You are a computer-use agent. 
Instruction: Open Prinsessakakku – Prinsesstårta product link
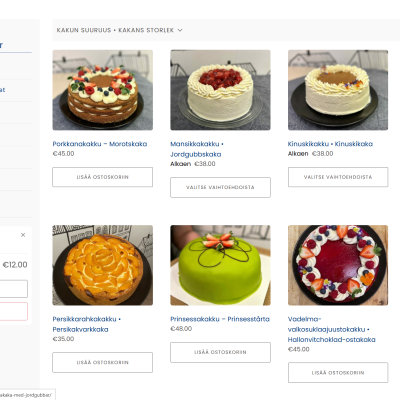pyautogui.click(x=220, y=319)
